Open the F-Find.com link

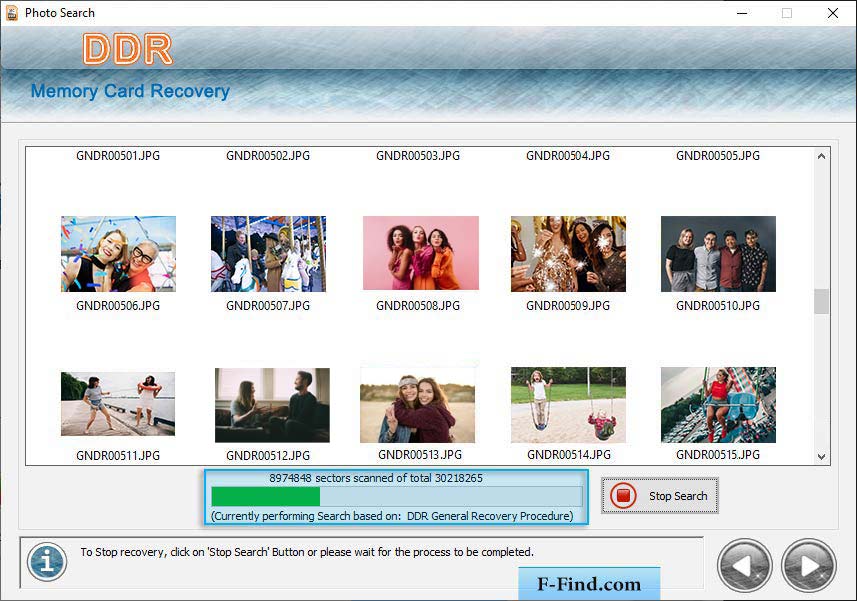click(589, 584)
